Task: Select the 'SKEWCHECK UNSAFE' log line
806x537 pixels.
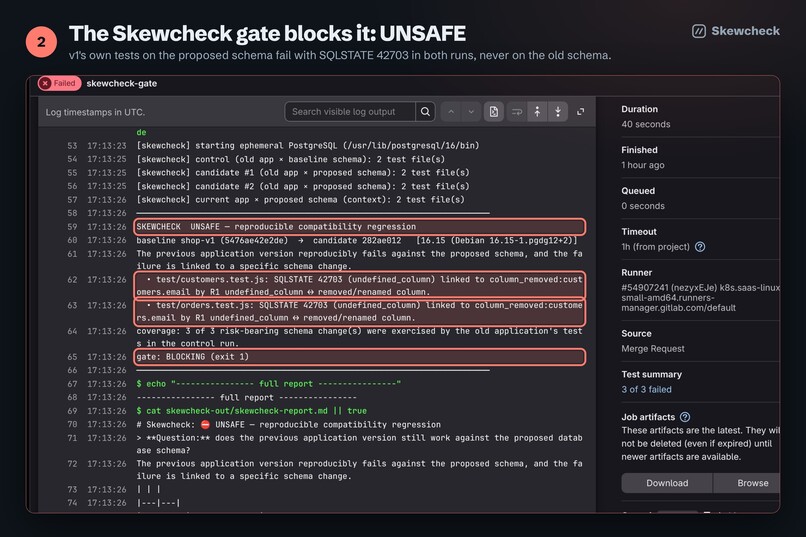Action: 359,227
